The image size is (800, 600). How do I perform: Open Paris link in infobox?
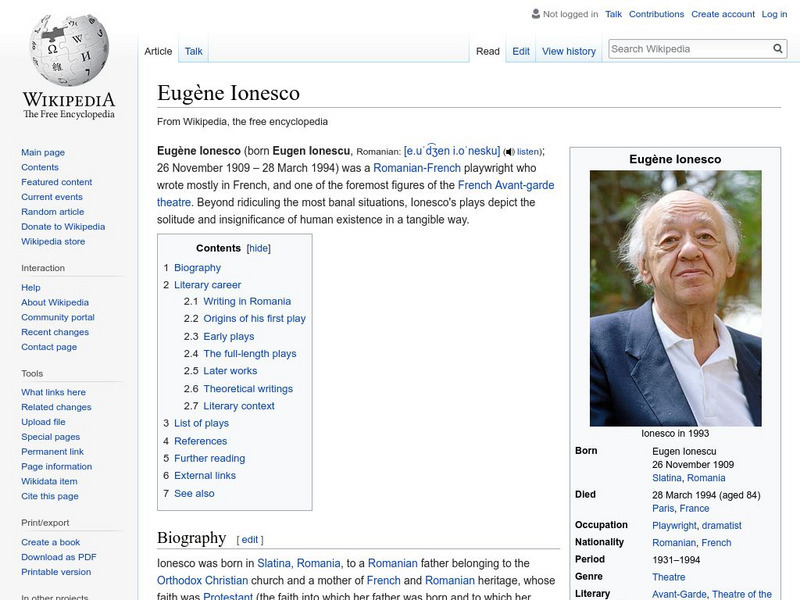click(x=663, y=508)
